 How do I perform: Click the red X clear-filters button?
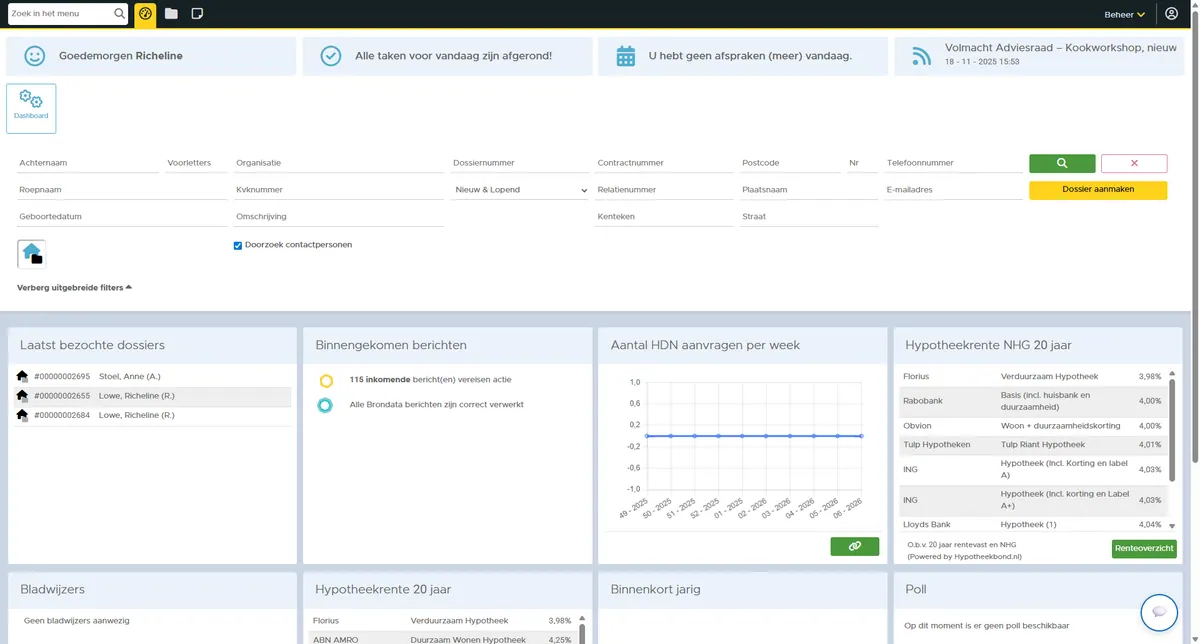point(1134,163)
